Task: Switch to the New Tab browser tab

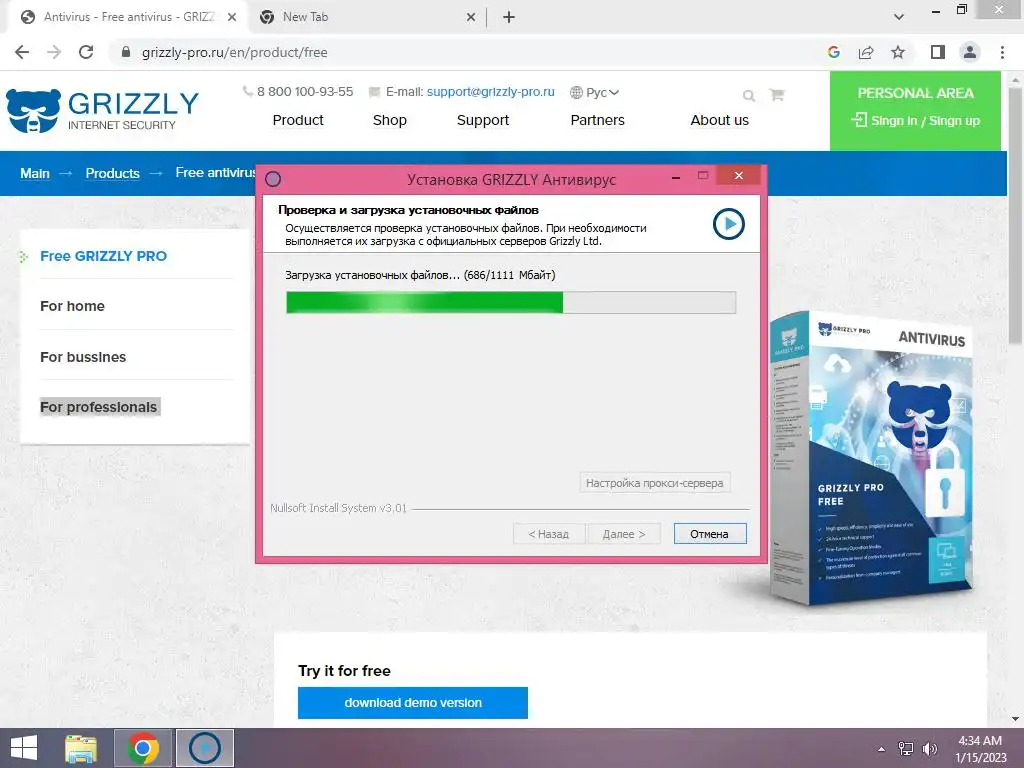Action: (x=367, y=17)
